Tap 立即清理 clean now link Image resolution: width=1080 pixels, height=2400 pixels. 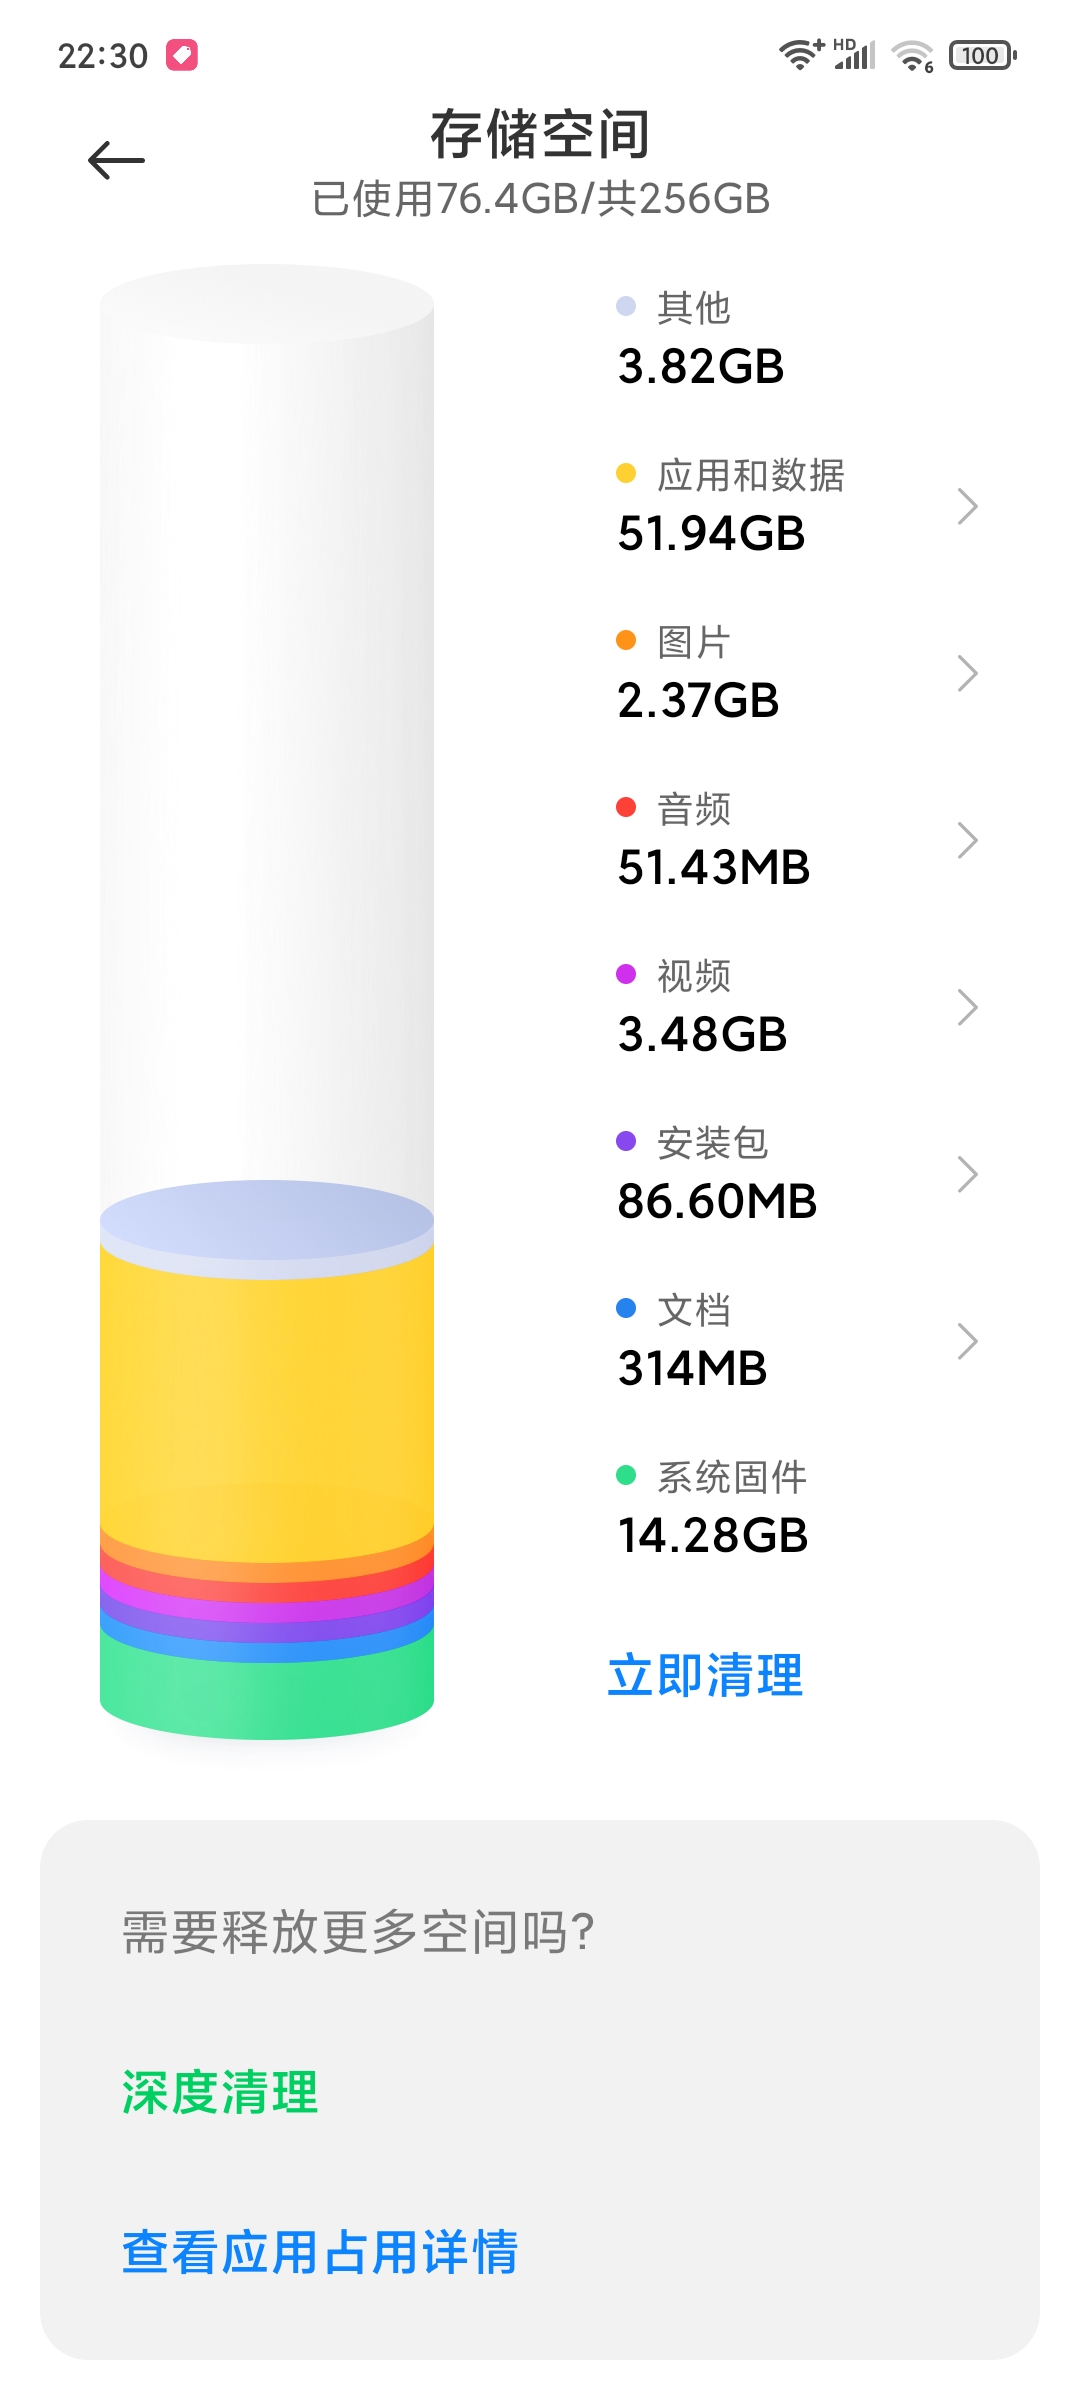point(705,1675)
